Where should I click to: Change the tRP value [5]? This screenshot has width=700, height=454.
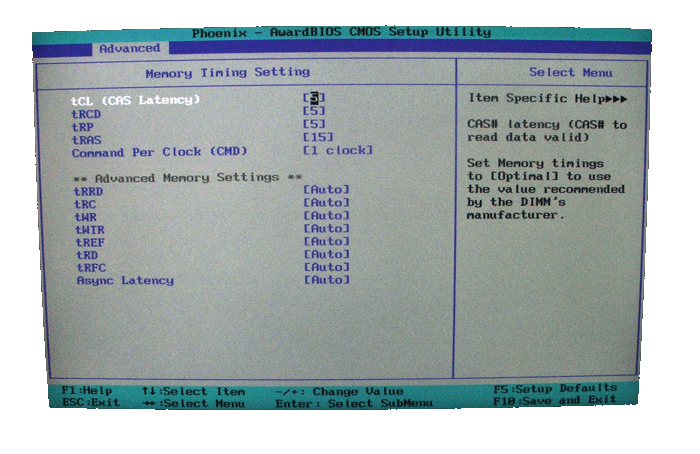(314, 124)
